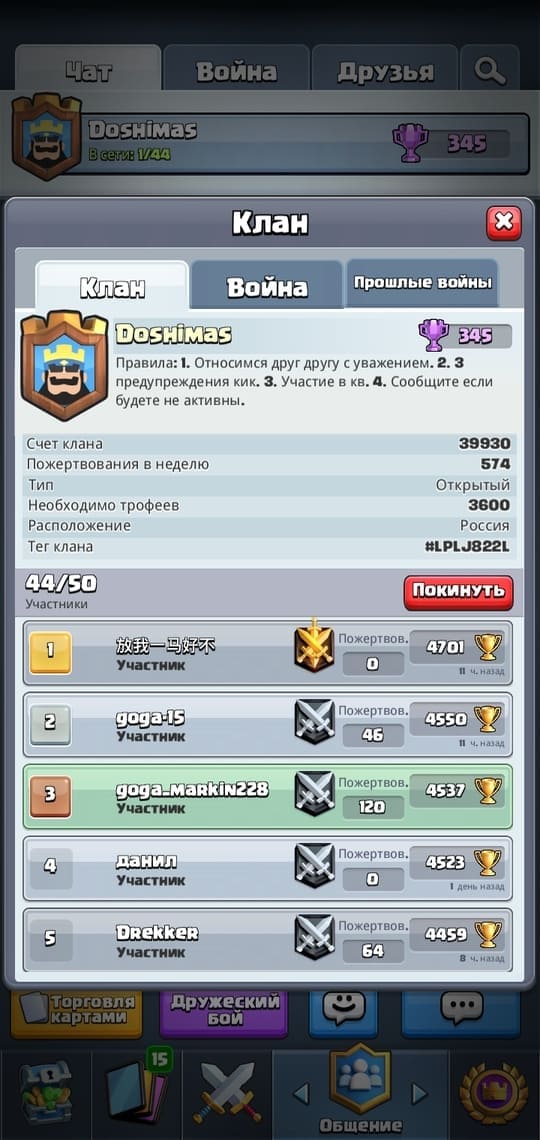The height and width of the screenshot is (1140, 540).
Task: Select member goga_markin228 row
Action: click(267, 797)
